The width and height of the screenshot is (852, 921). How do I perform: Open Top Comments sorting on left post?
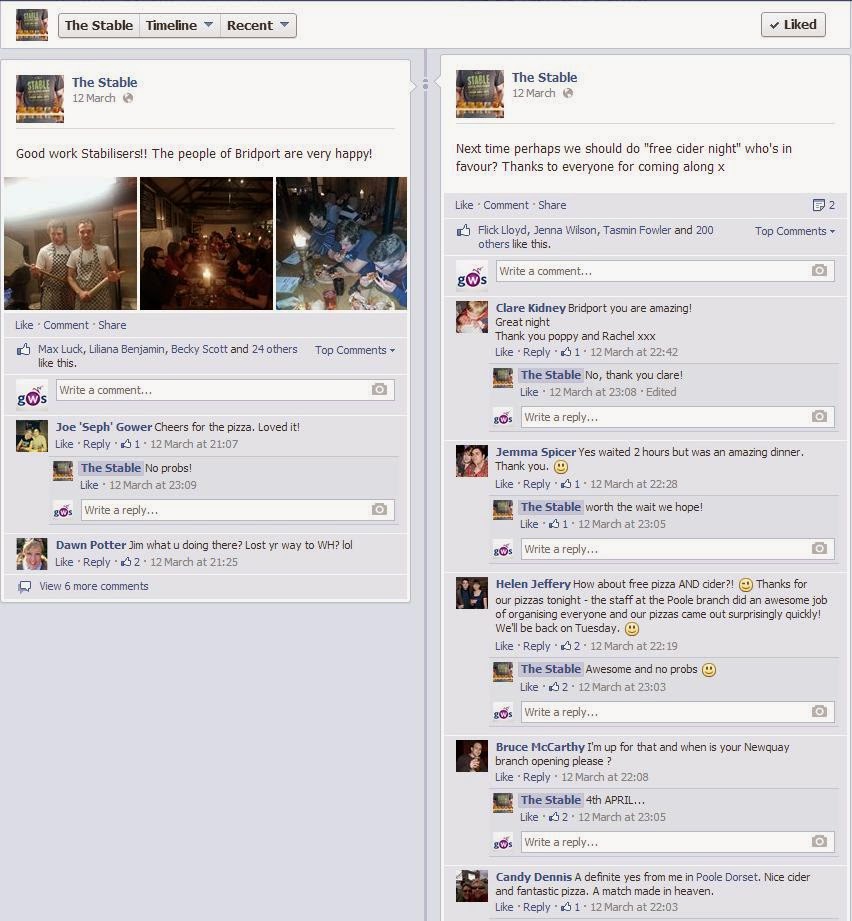tap(355, 350)
